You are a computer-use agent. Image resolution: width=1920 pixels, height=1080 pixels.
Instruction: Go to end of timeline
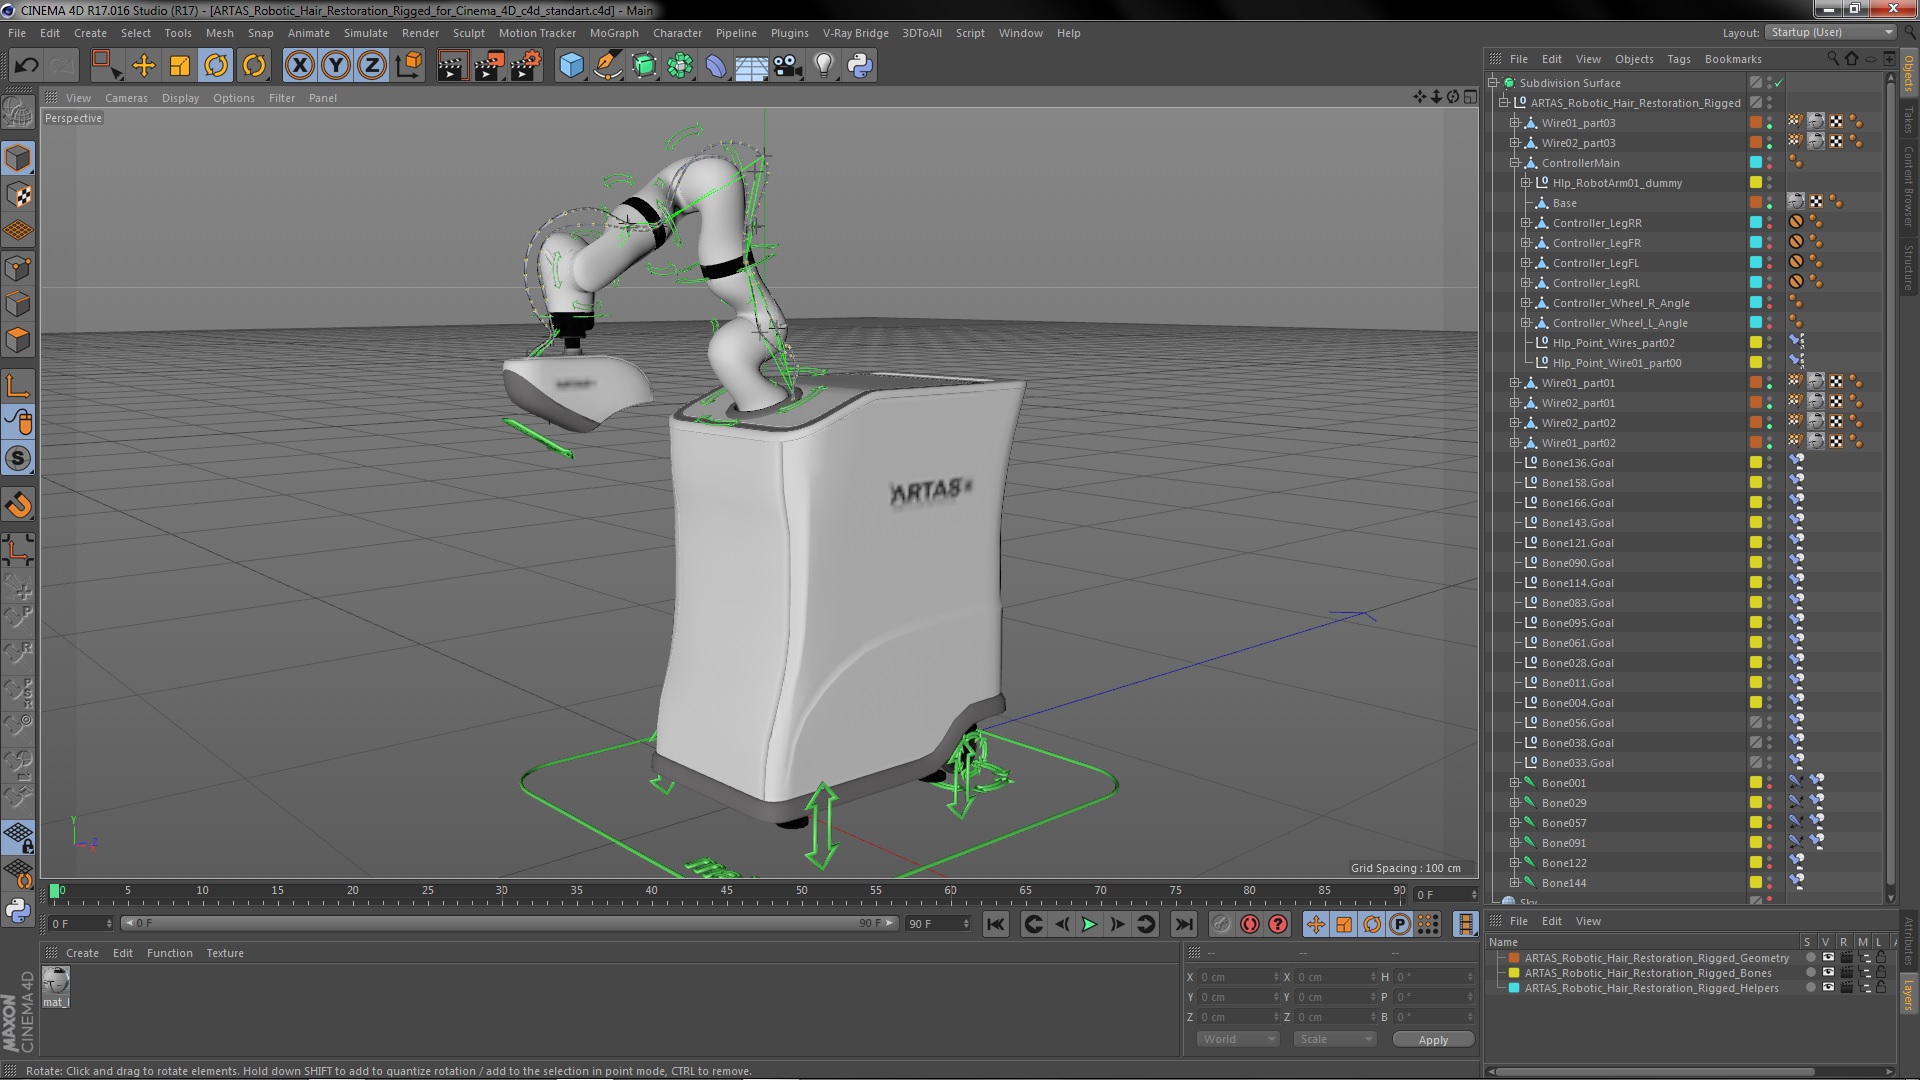click(1183, 925)
